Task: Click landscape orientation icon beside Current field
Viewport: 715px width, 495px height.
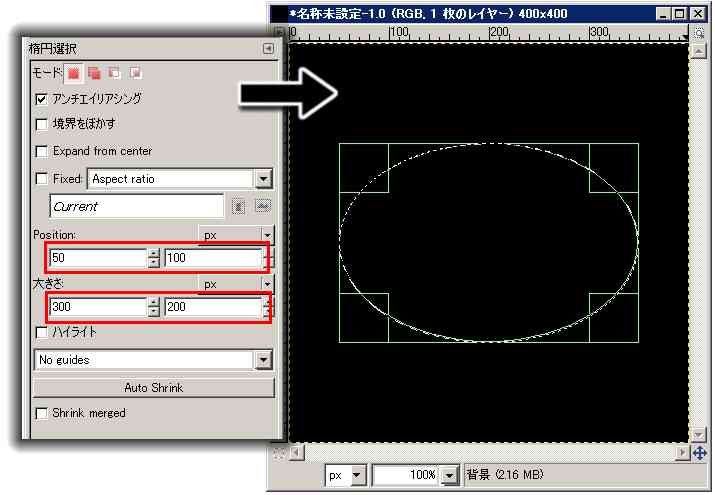Action: [x=262, y=206]
